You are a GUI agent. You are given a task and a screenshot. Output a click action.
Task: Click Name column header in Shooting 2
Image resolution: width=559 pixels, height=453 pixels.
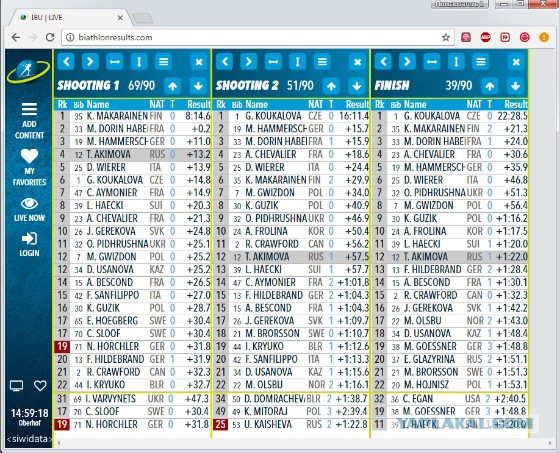tap(256, 104)
